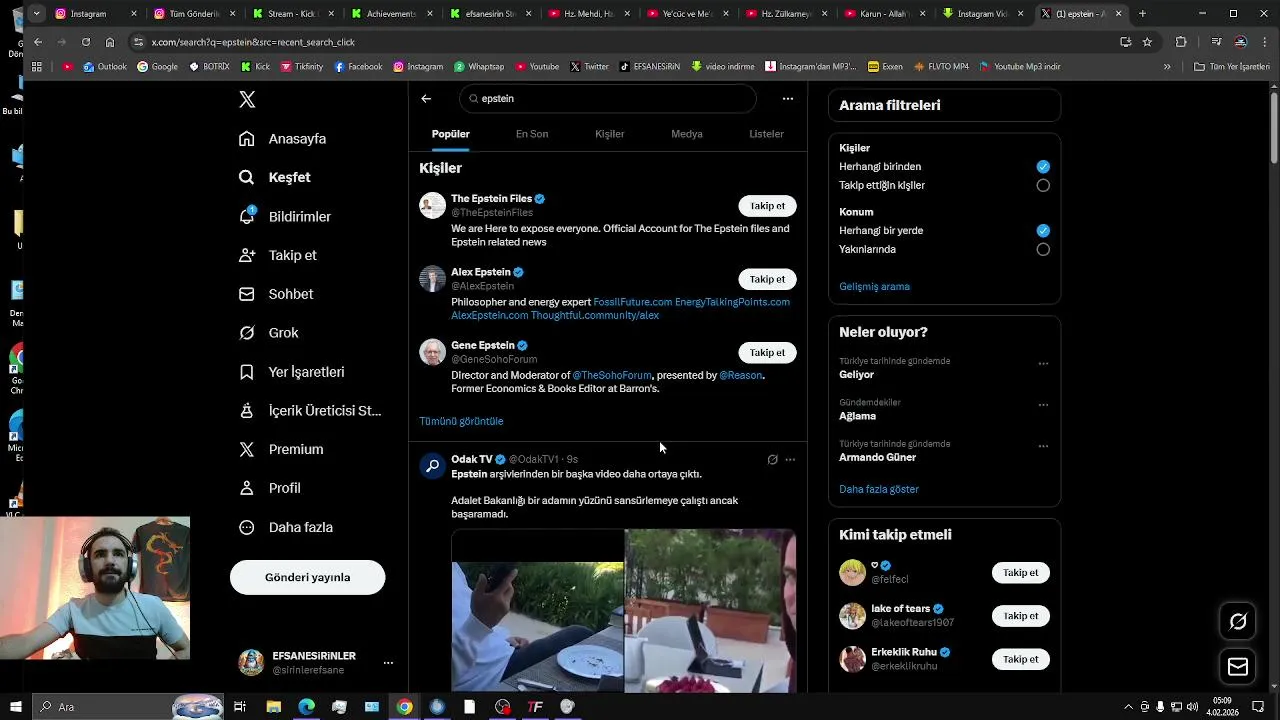Open Chrome extensions puzzle icon

click(1181, 42)
